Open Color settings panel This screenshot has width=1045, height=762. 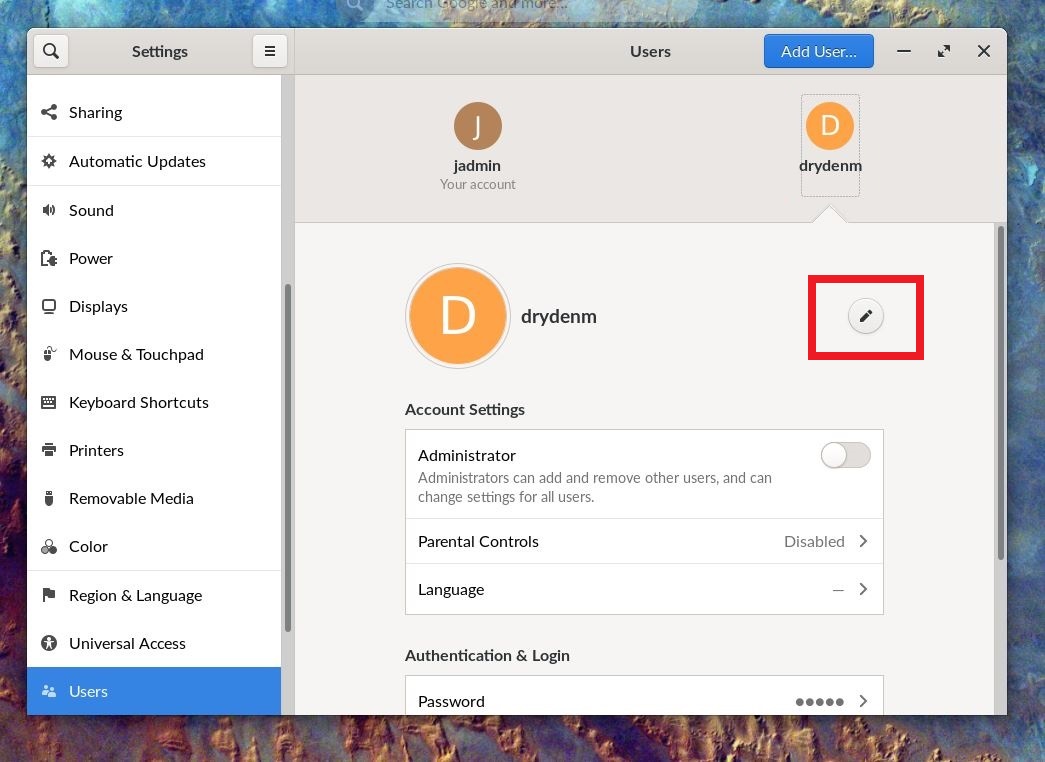pos(154,547)
